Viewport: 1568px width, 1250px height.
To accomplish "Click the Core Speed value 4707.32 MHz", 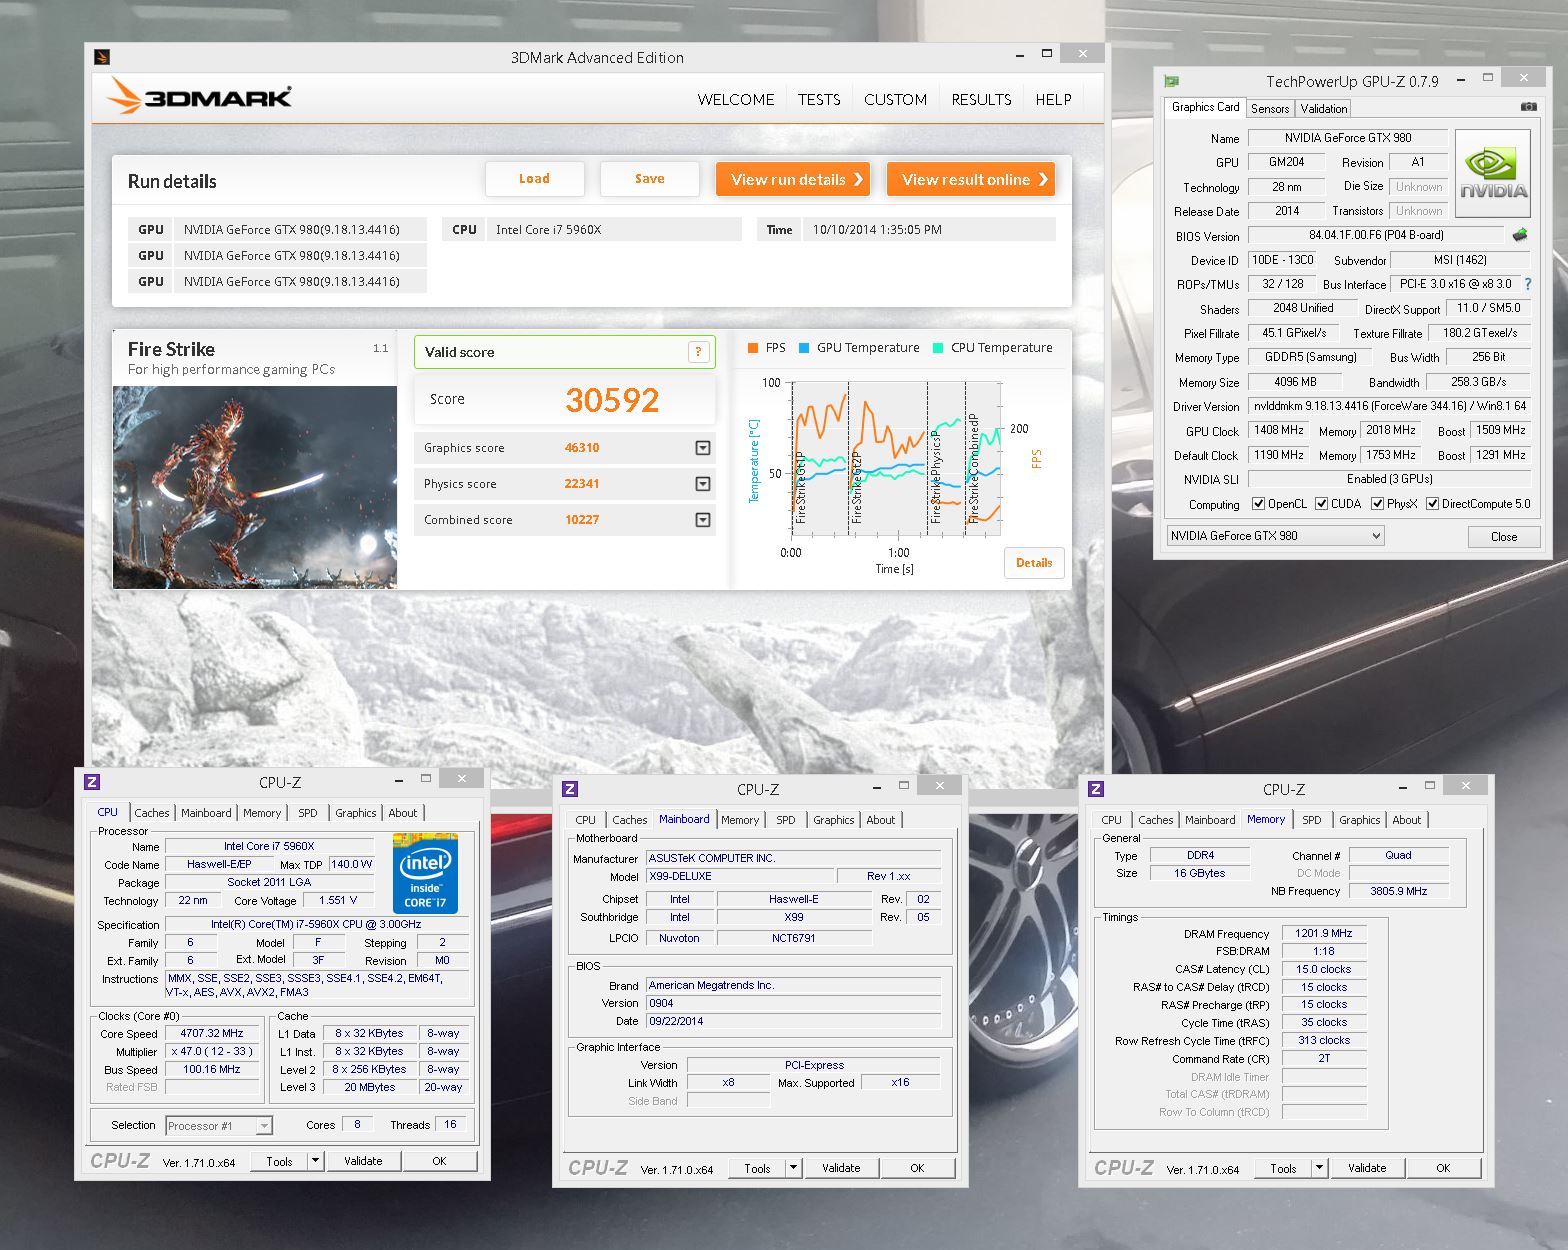I will pyautogui.click(x=212, y=1034).
